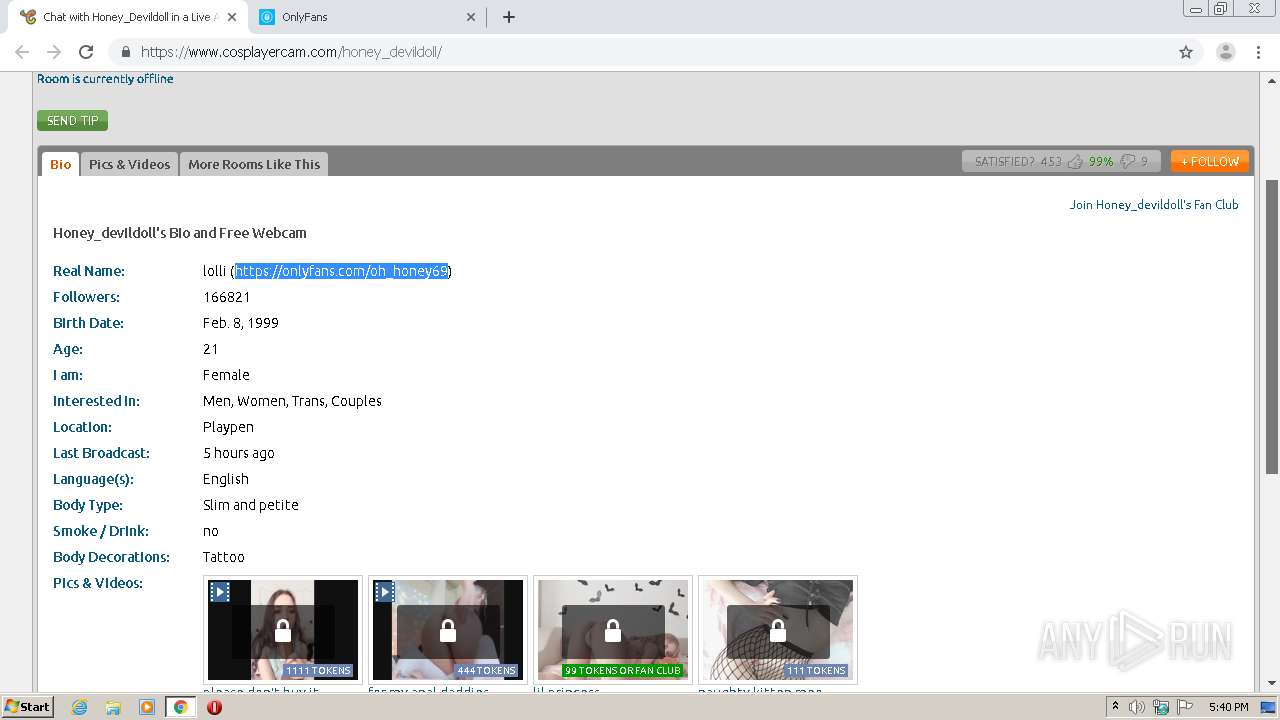The height and width of the screenshot is (720, 1280).
Task: Click the scrollbar down arrow
Action: pos(1271,683)
